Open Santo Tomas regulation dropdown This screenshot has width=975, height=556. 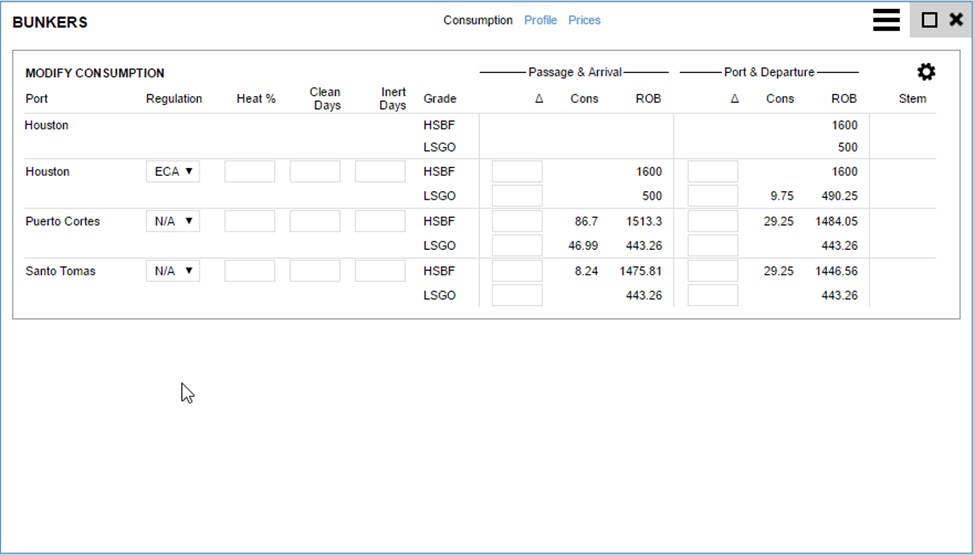click(x=173, y=271)
